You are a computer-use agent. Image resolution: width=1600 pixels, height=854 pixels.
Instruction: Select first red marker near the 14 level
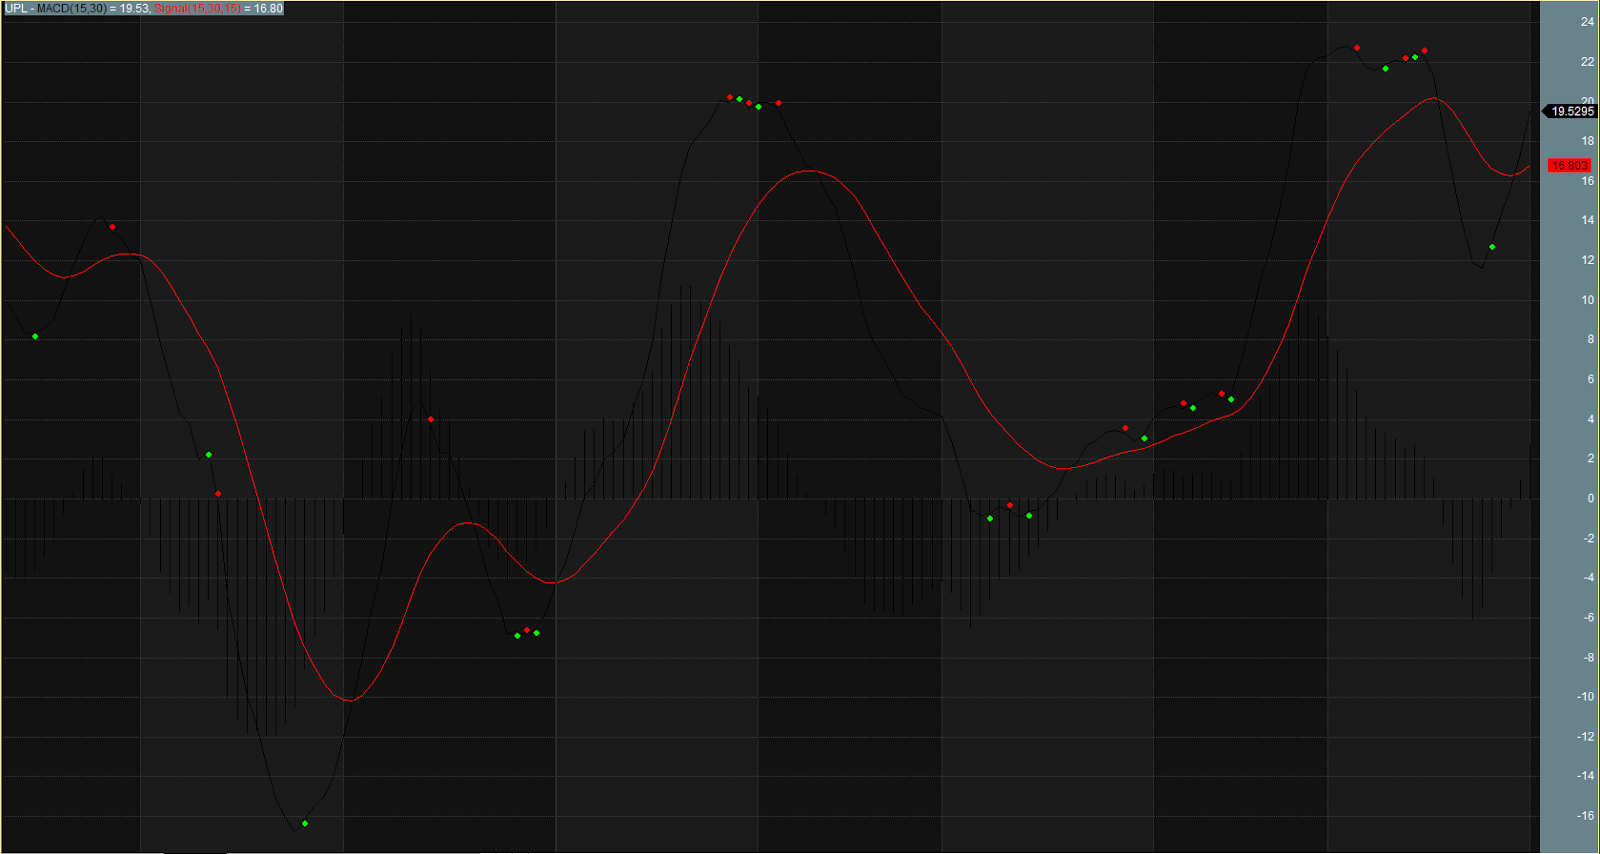(112, 227)
